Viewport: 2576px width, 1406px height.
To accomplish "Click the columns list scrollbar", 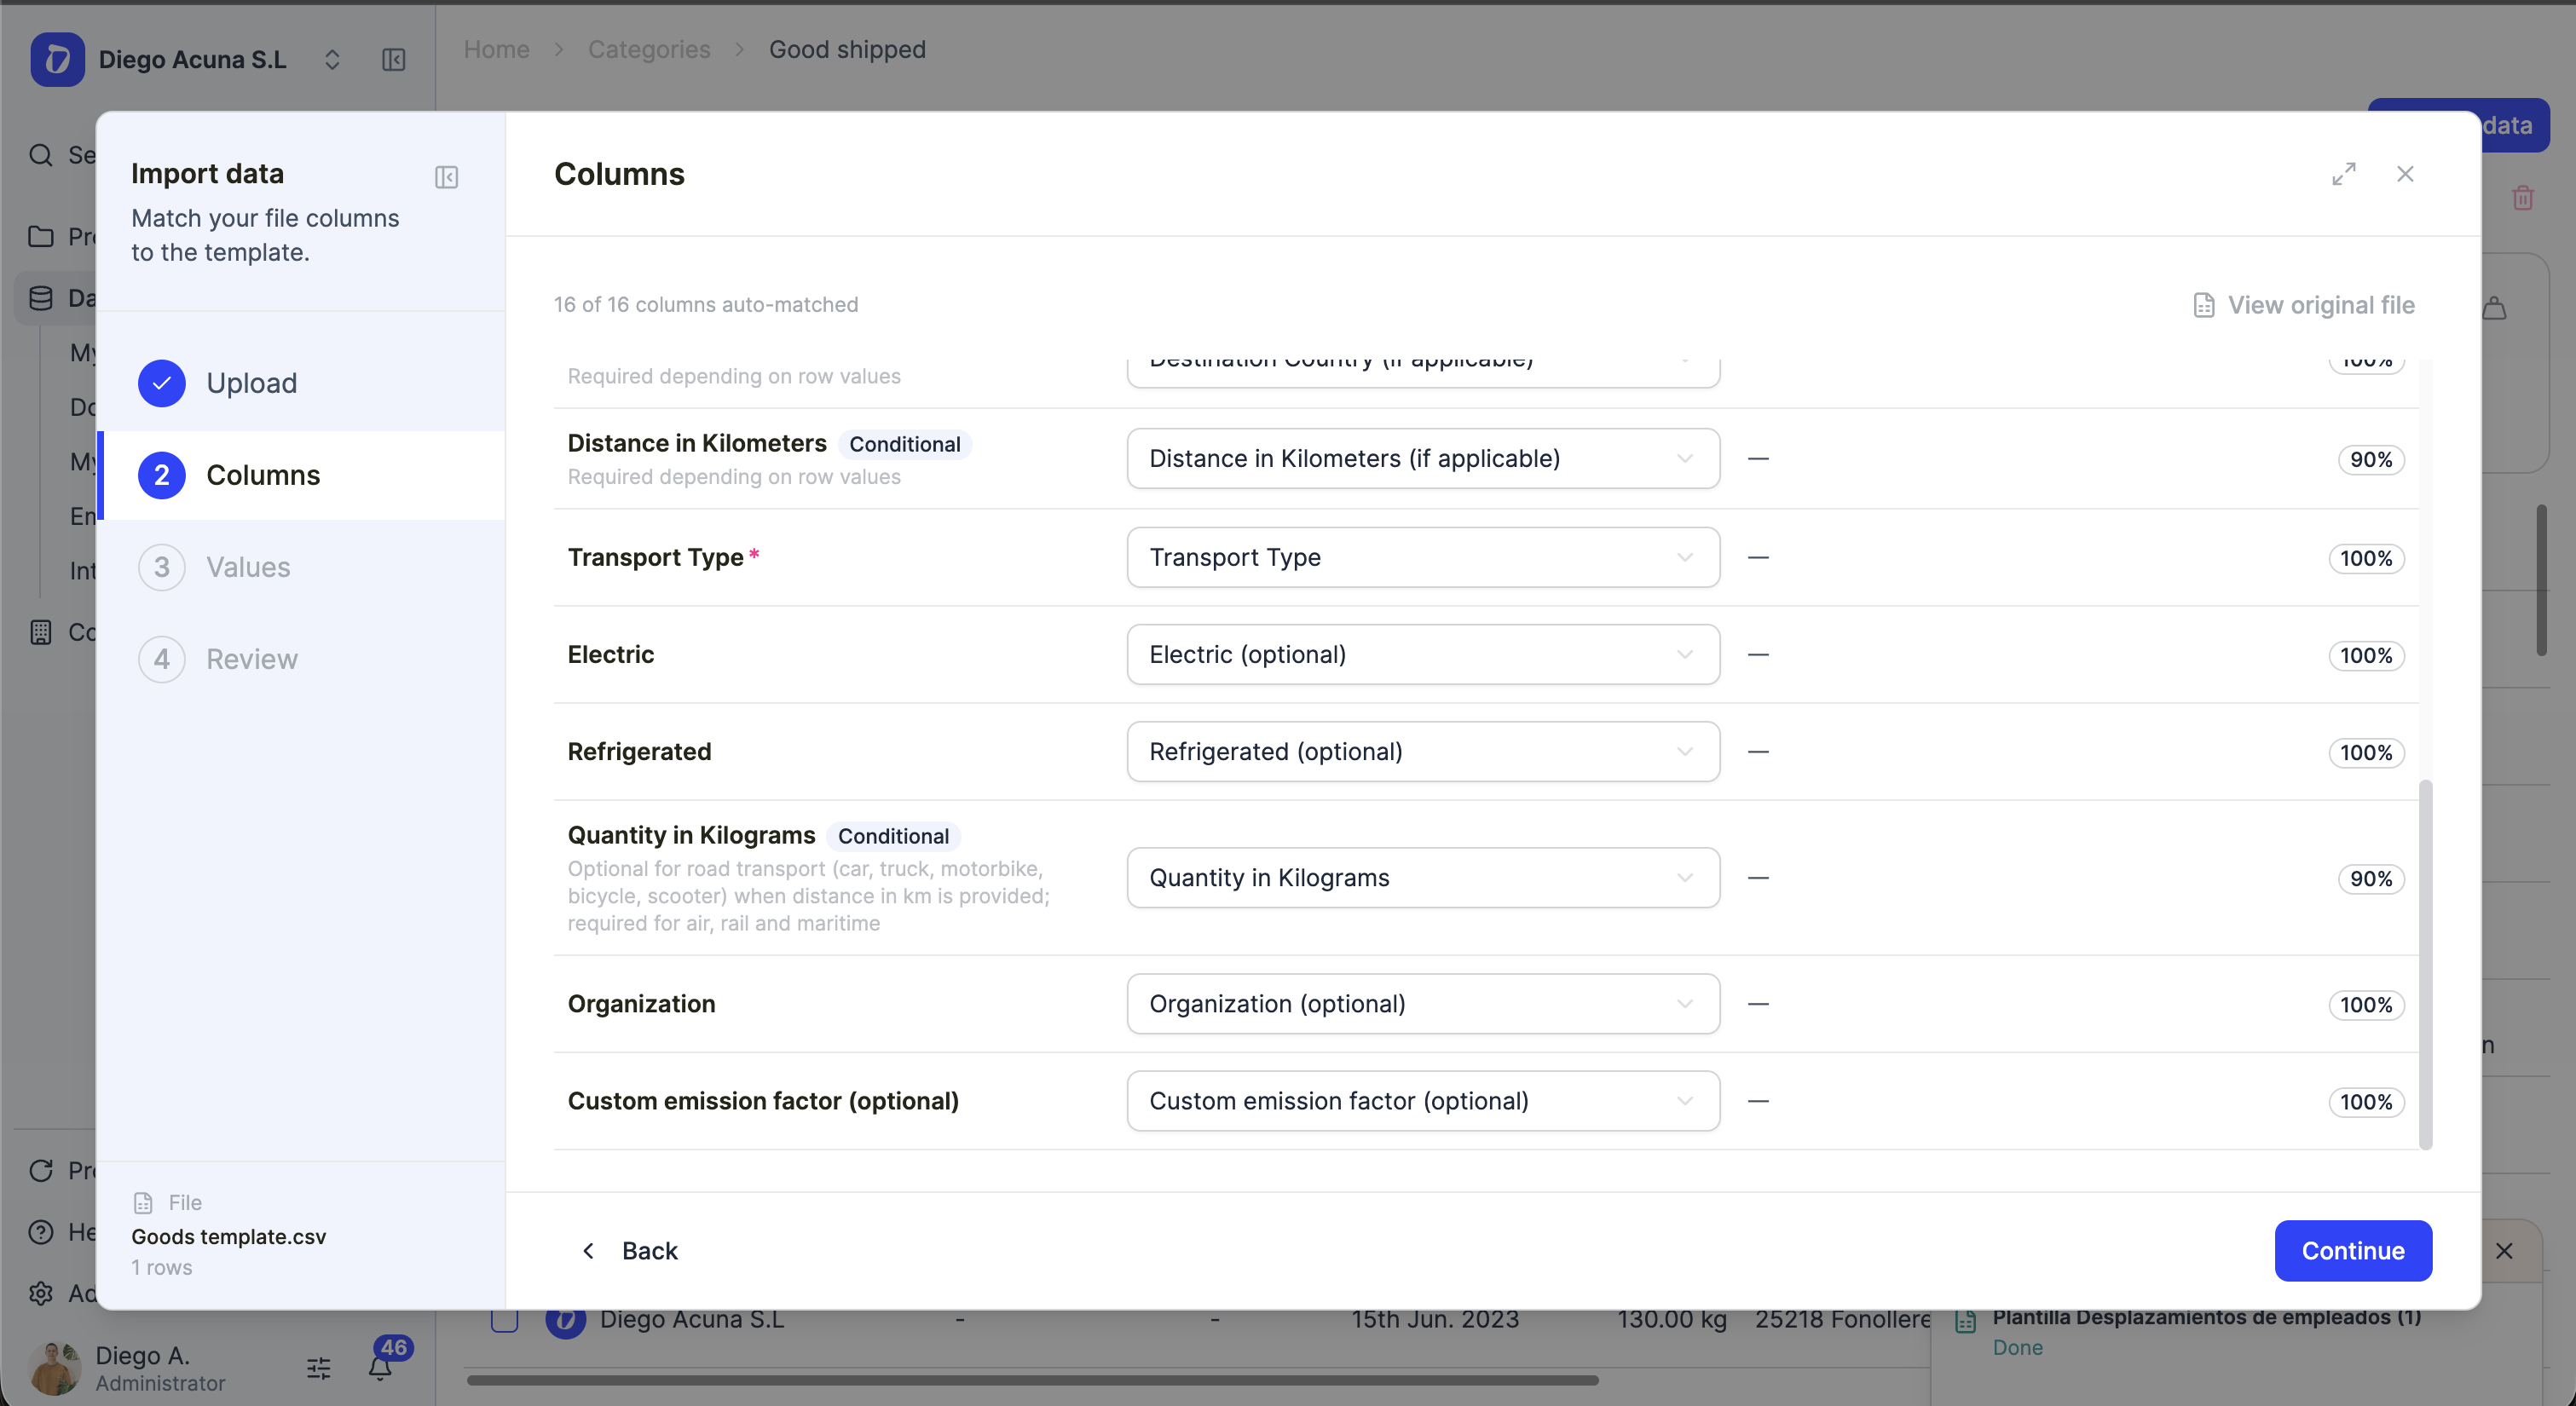I will click(x=2425, y=965).
